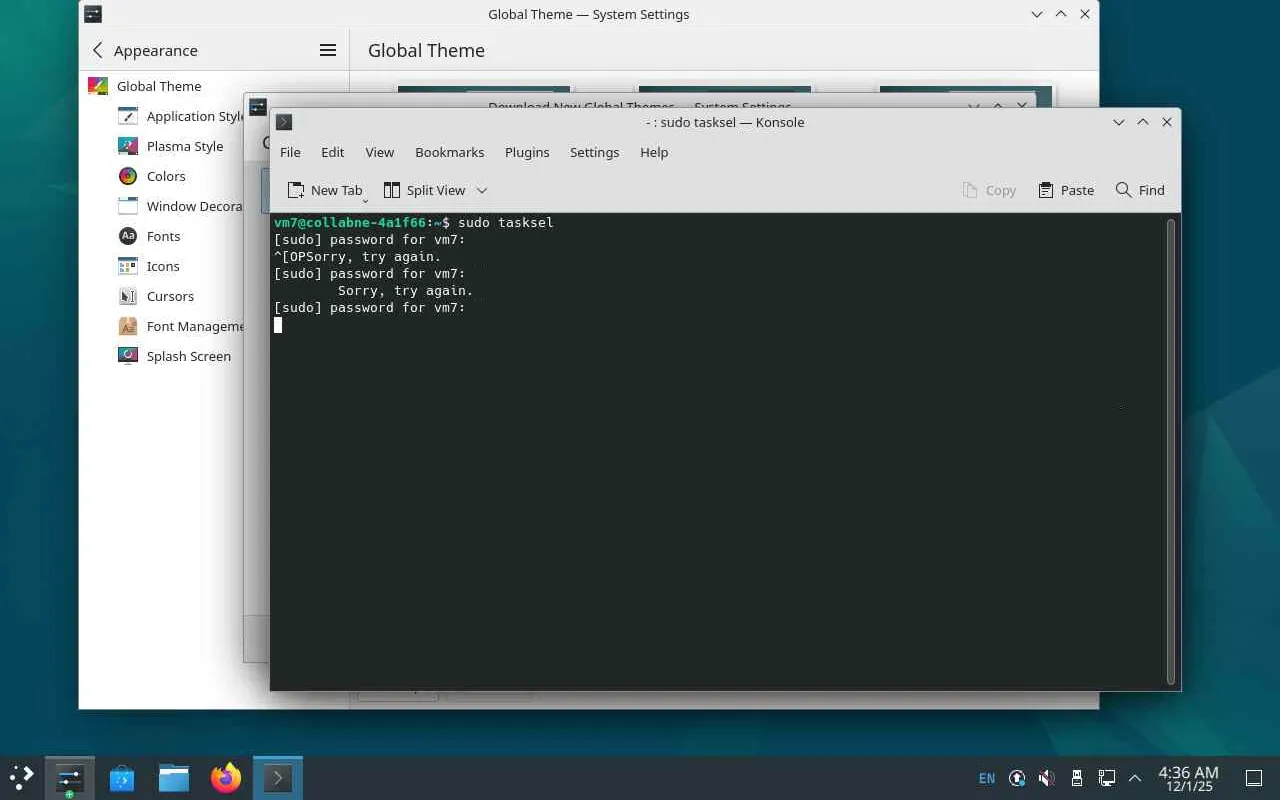
Task: Click the 'vm7@collabne-4a1f66' prompt text
Action: [350, 222]
